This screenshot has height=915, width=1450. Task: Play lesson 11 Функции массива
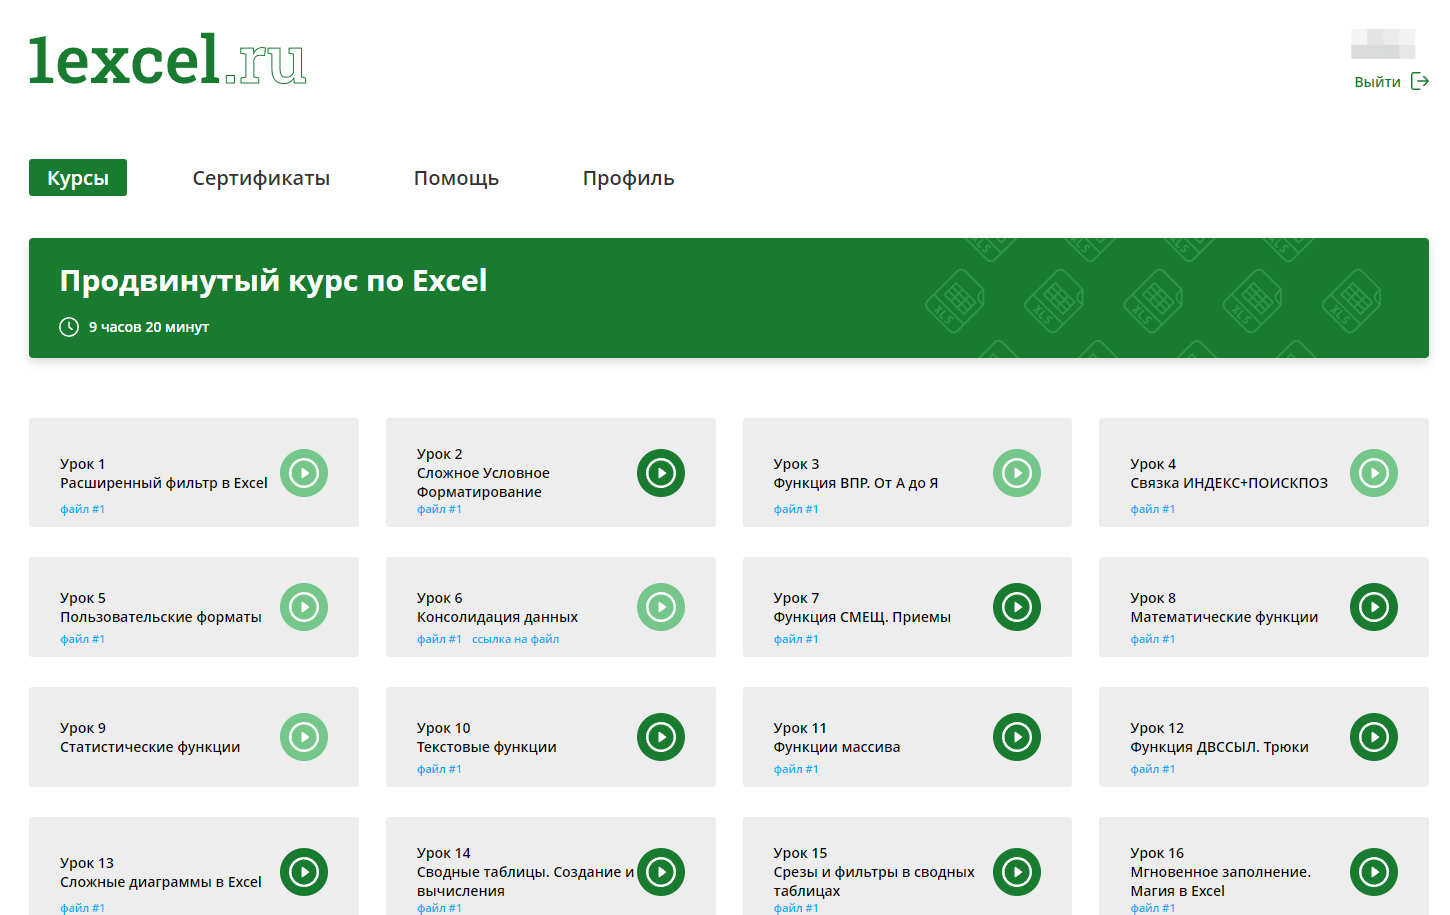click(x=1017, y=737)
